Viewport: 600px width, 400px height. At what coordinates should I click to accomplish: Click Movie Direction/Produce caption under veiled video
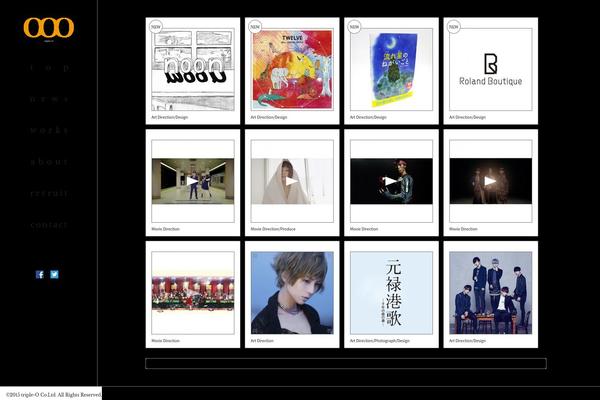click(x=273, y=229)
